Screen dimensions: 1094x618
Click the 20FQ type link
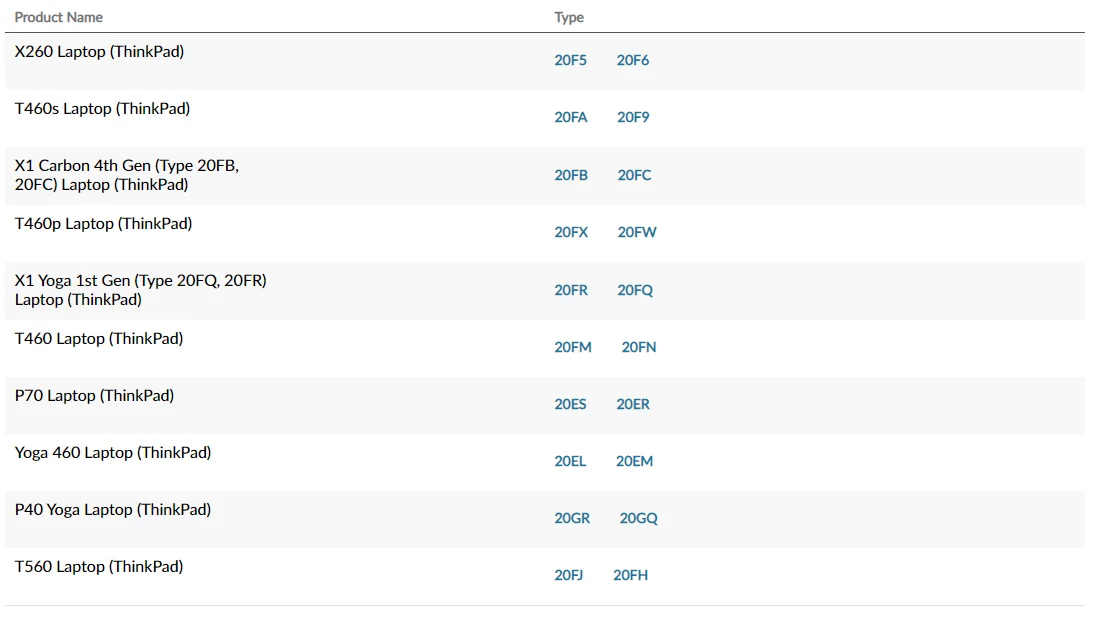[635, 290]
